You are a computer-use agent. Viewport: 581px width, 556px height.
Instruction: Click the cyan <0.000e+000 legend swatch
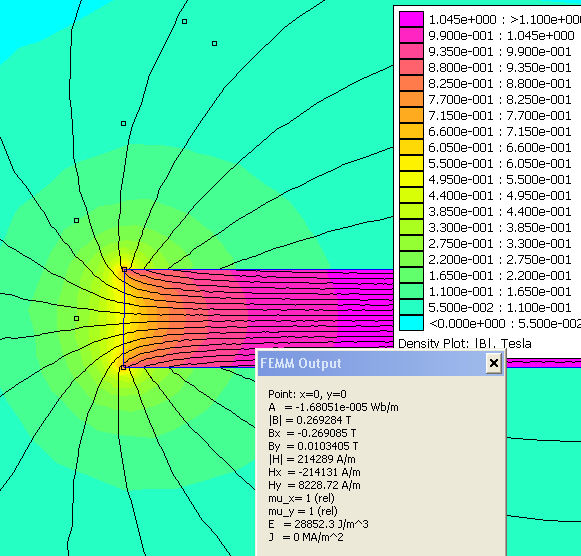411,323
